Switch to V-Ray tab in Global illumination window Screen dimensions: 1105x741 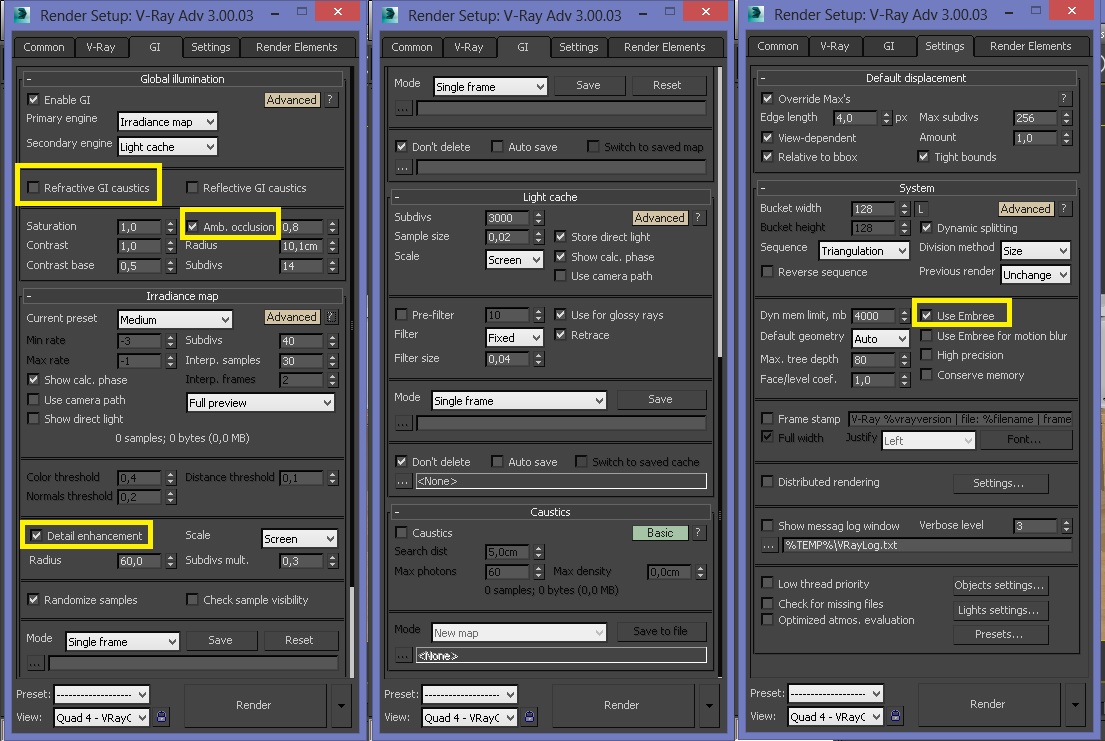101,47
